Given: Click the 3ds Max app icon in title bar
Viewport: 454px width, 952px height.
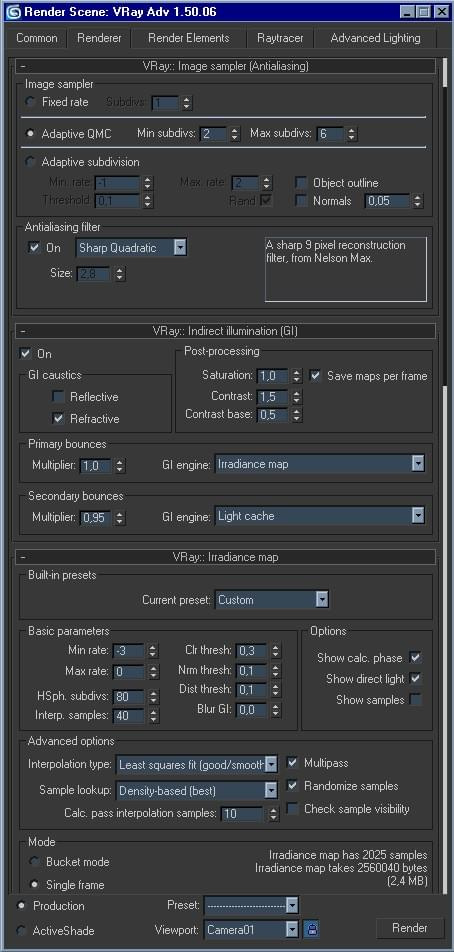Looking at the screenshot, I should tap(13, 12).
